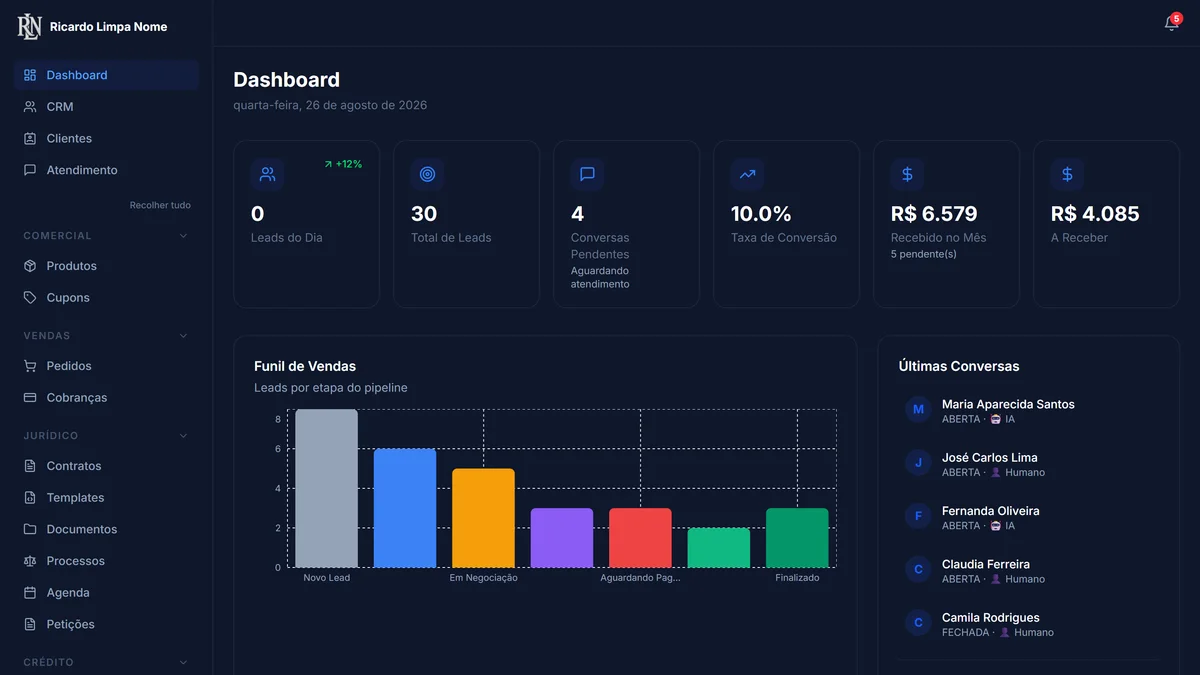The height and width of the screenshot is (675, 1200).
Task: Click the Taxa de Conversão trend icon
Action: (747, 174)
